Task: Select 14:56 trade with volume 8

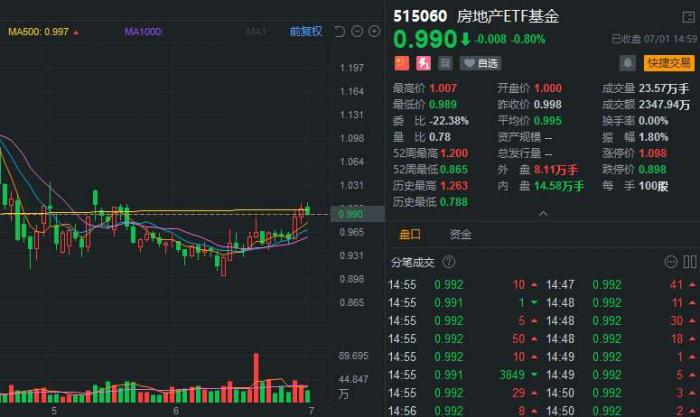Action: click(x=463, y=410)
